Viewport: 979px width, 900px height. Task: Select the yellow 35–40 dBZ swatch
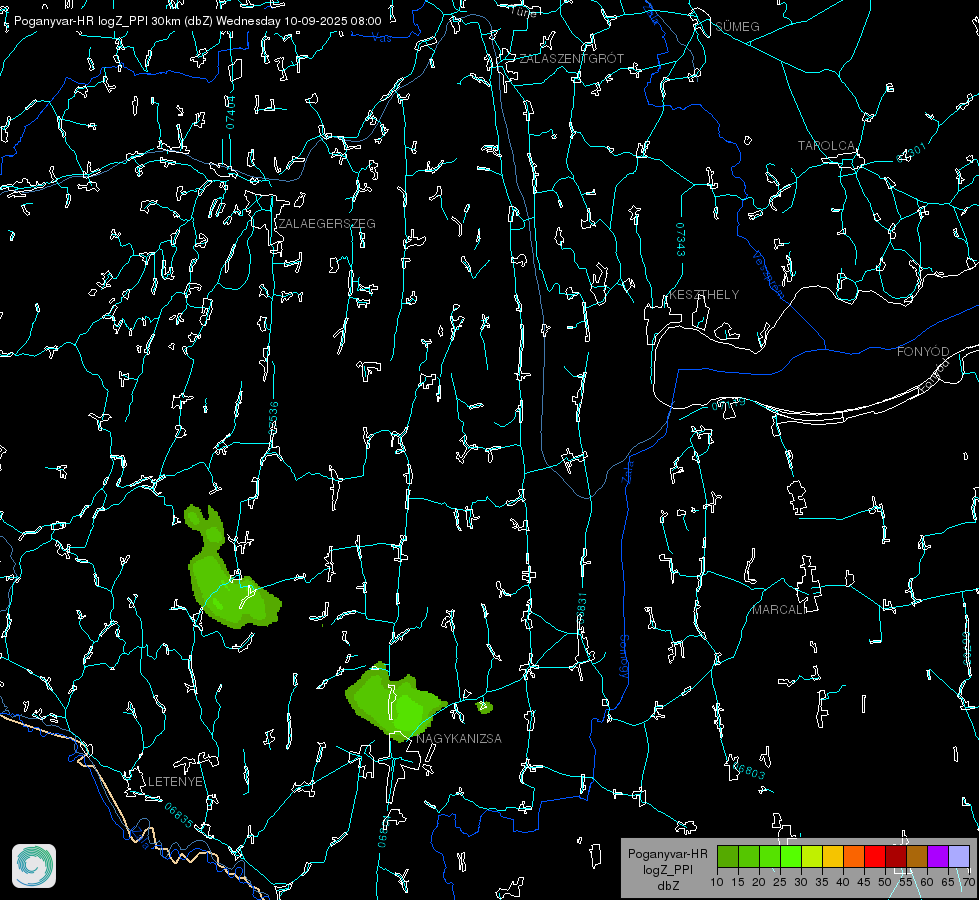click(833, 857)
